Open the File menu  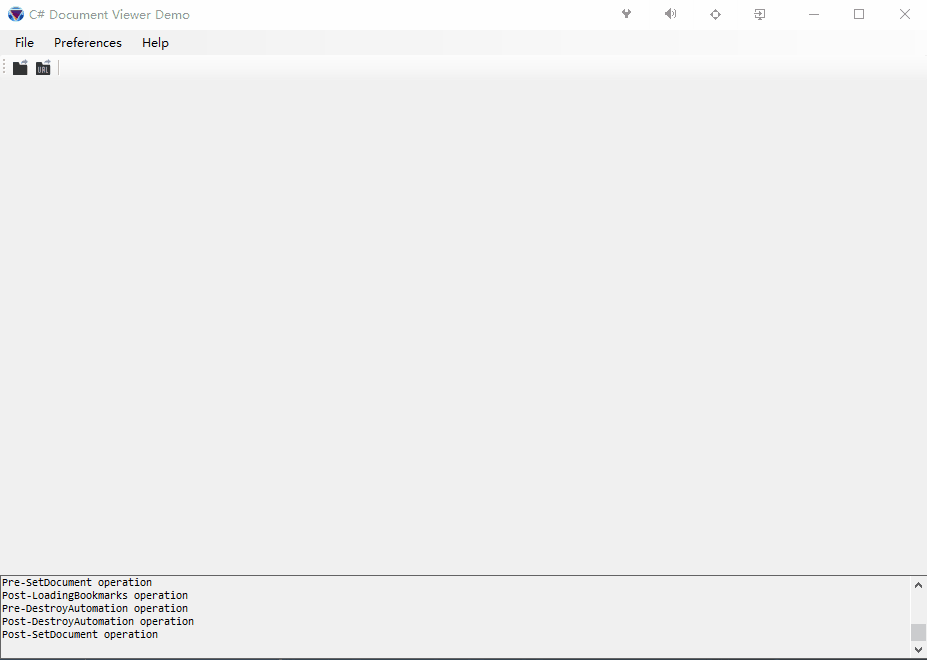point(23,42)
